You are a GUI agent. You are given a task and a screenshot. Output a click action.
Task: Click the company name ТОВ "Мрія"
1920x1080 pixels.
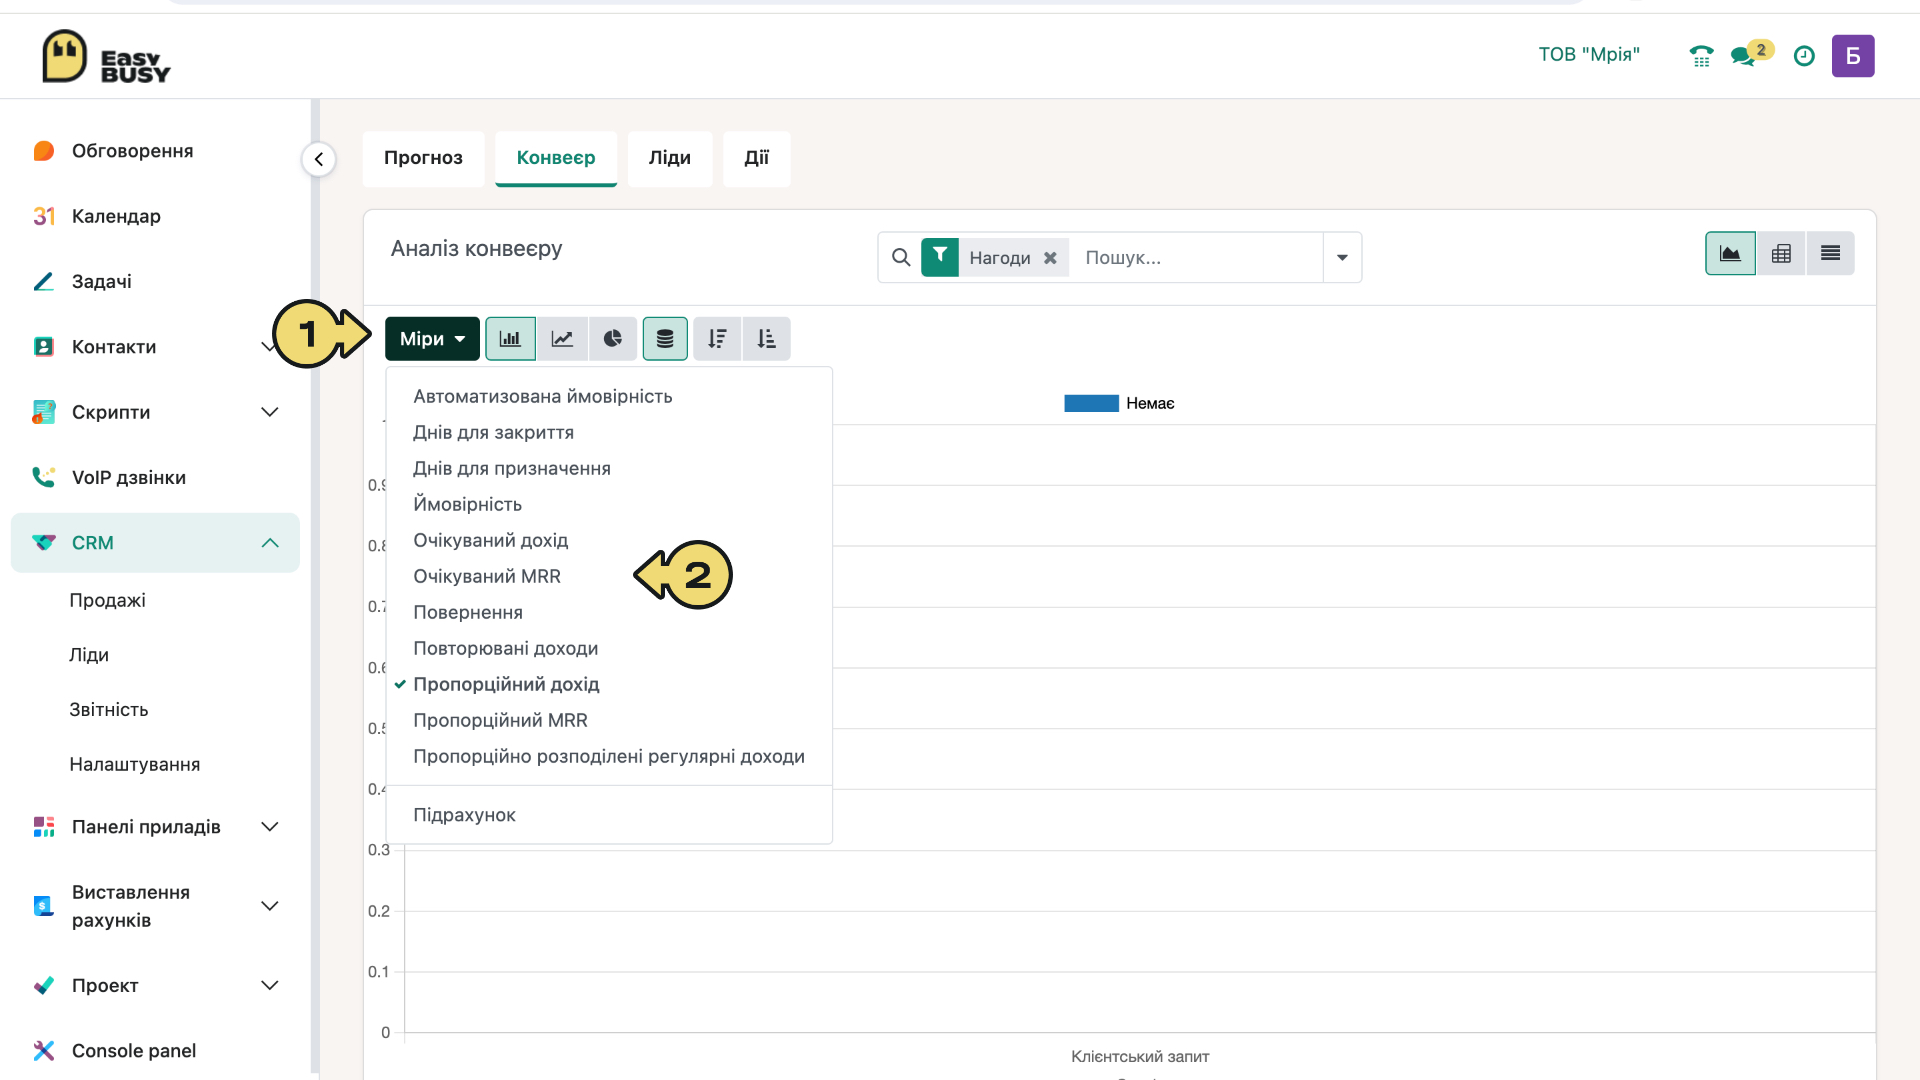coord(1589,55)
